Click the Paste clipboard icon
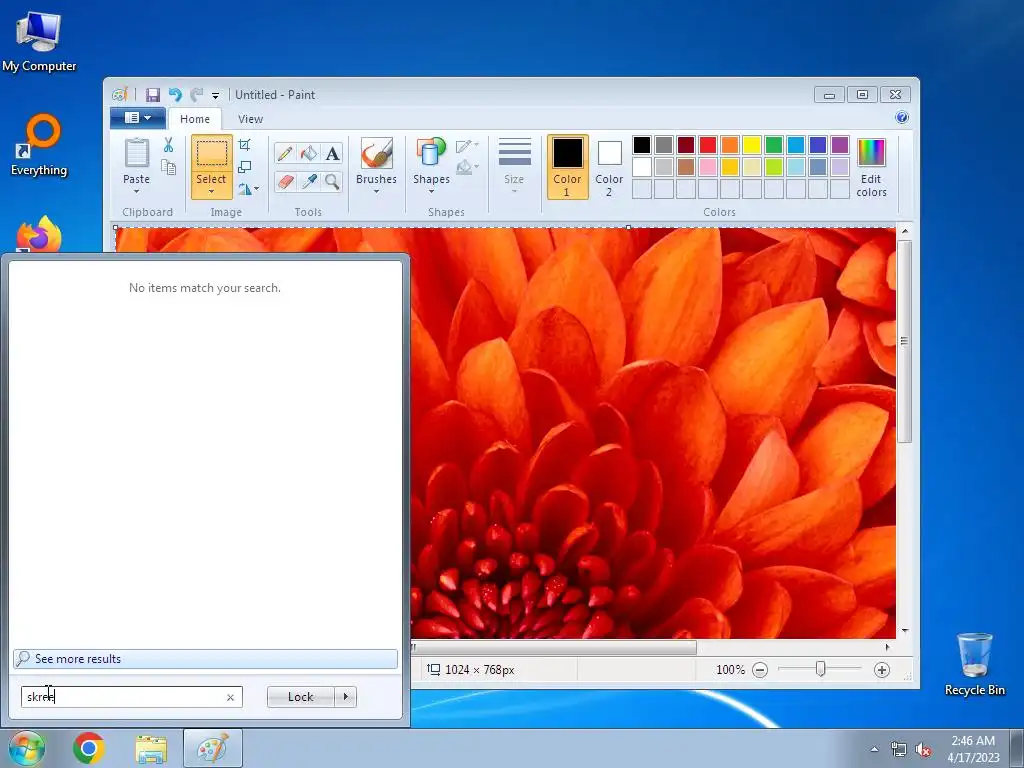This screenshot has width=1024, height=768. tap(136, 153)
